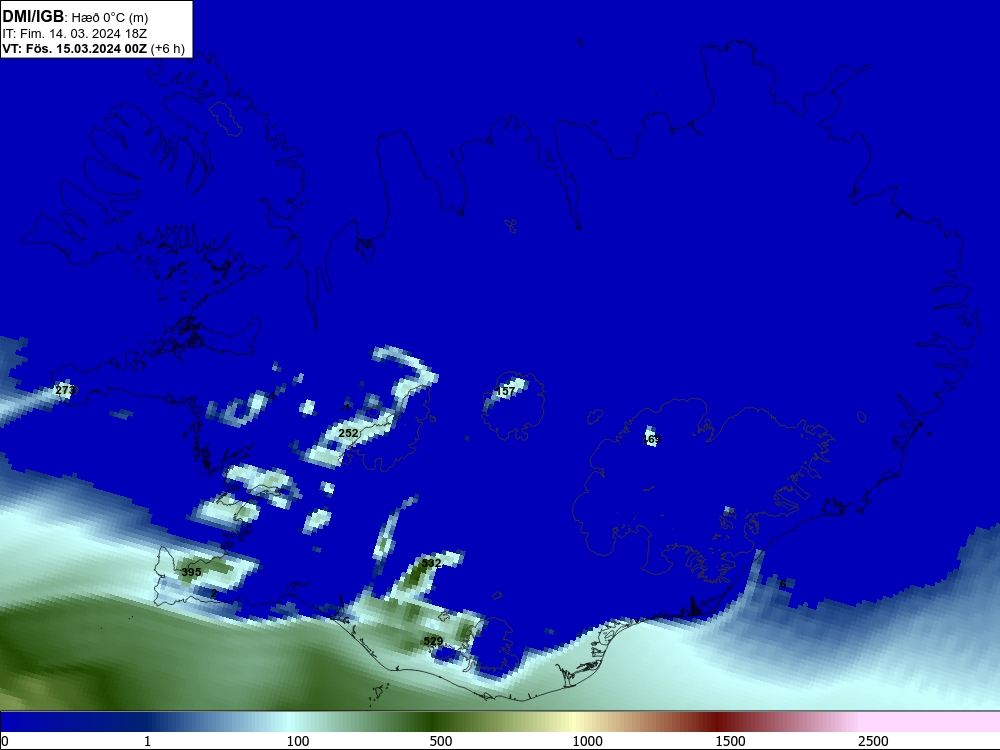Click the 1500 label on the color scale
Screen dimensions: 1000x750
pyautogui.click(x=730, y=741)
